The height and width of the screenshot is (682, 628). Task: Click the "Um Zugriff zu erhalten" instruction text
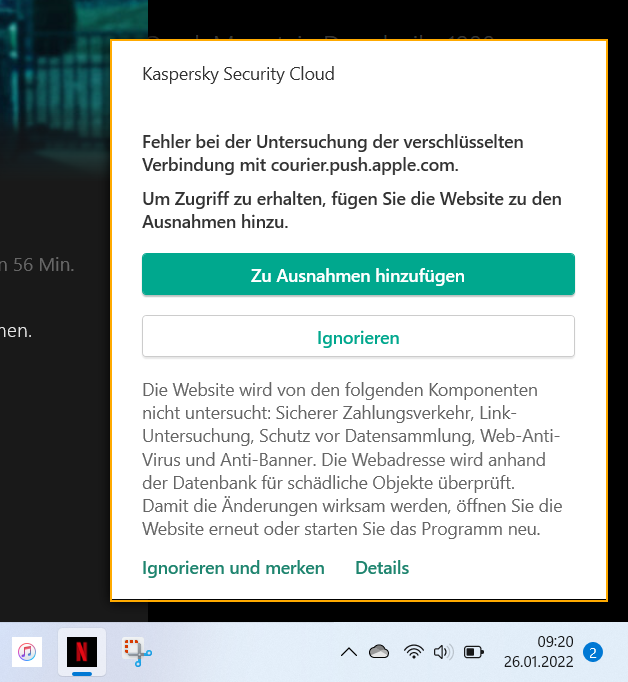[x=352, y=210]
